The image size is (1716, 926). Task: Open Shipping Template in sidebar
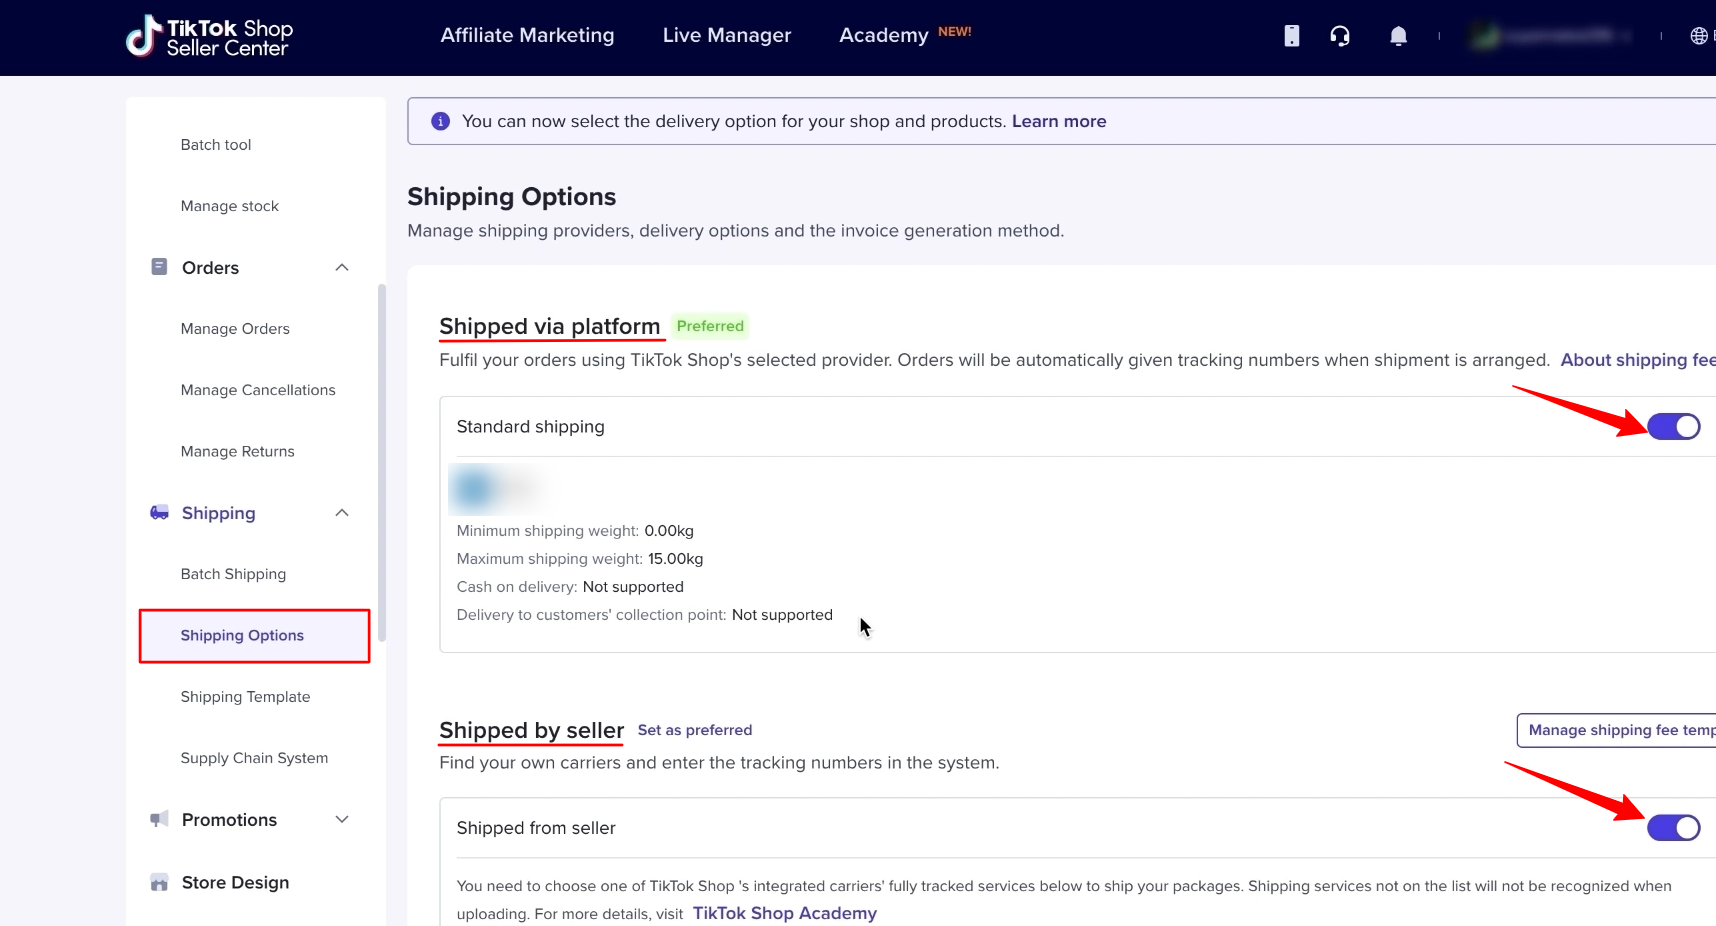[x=245, y=697]
